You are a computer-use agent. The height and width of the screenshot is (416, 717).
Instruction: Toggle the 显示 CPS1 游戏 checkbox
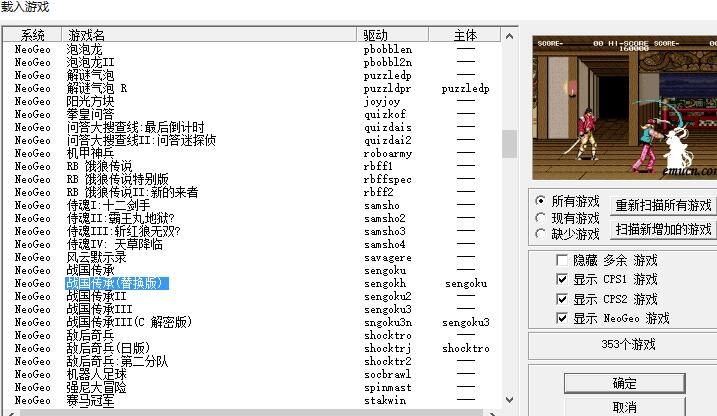point(562,279)
